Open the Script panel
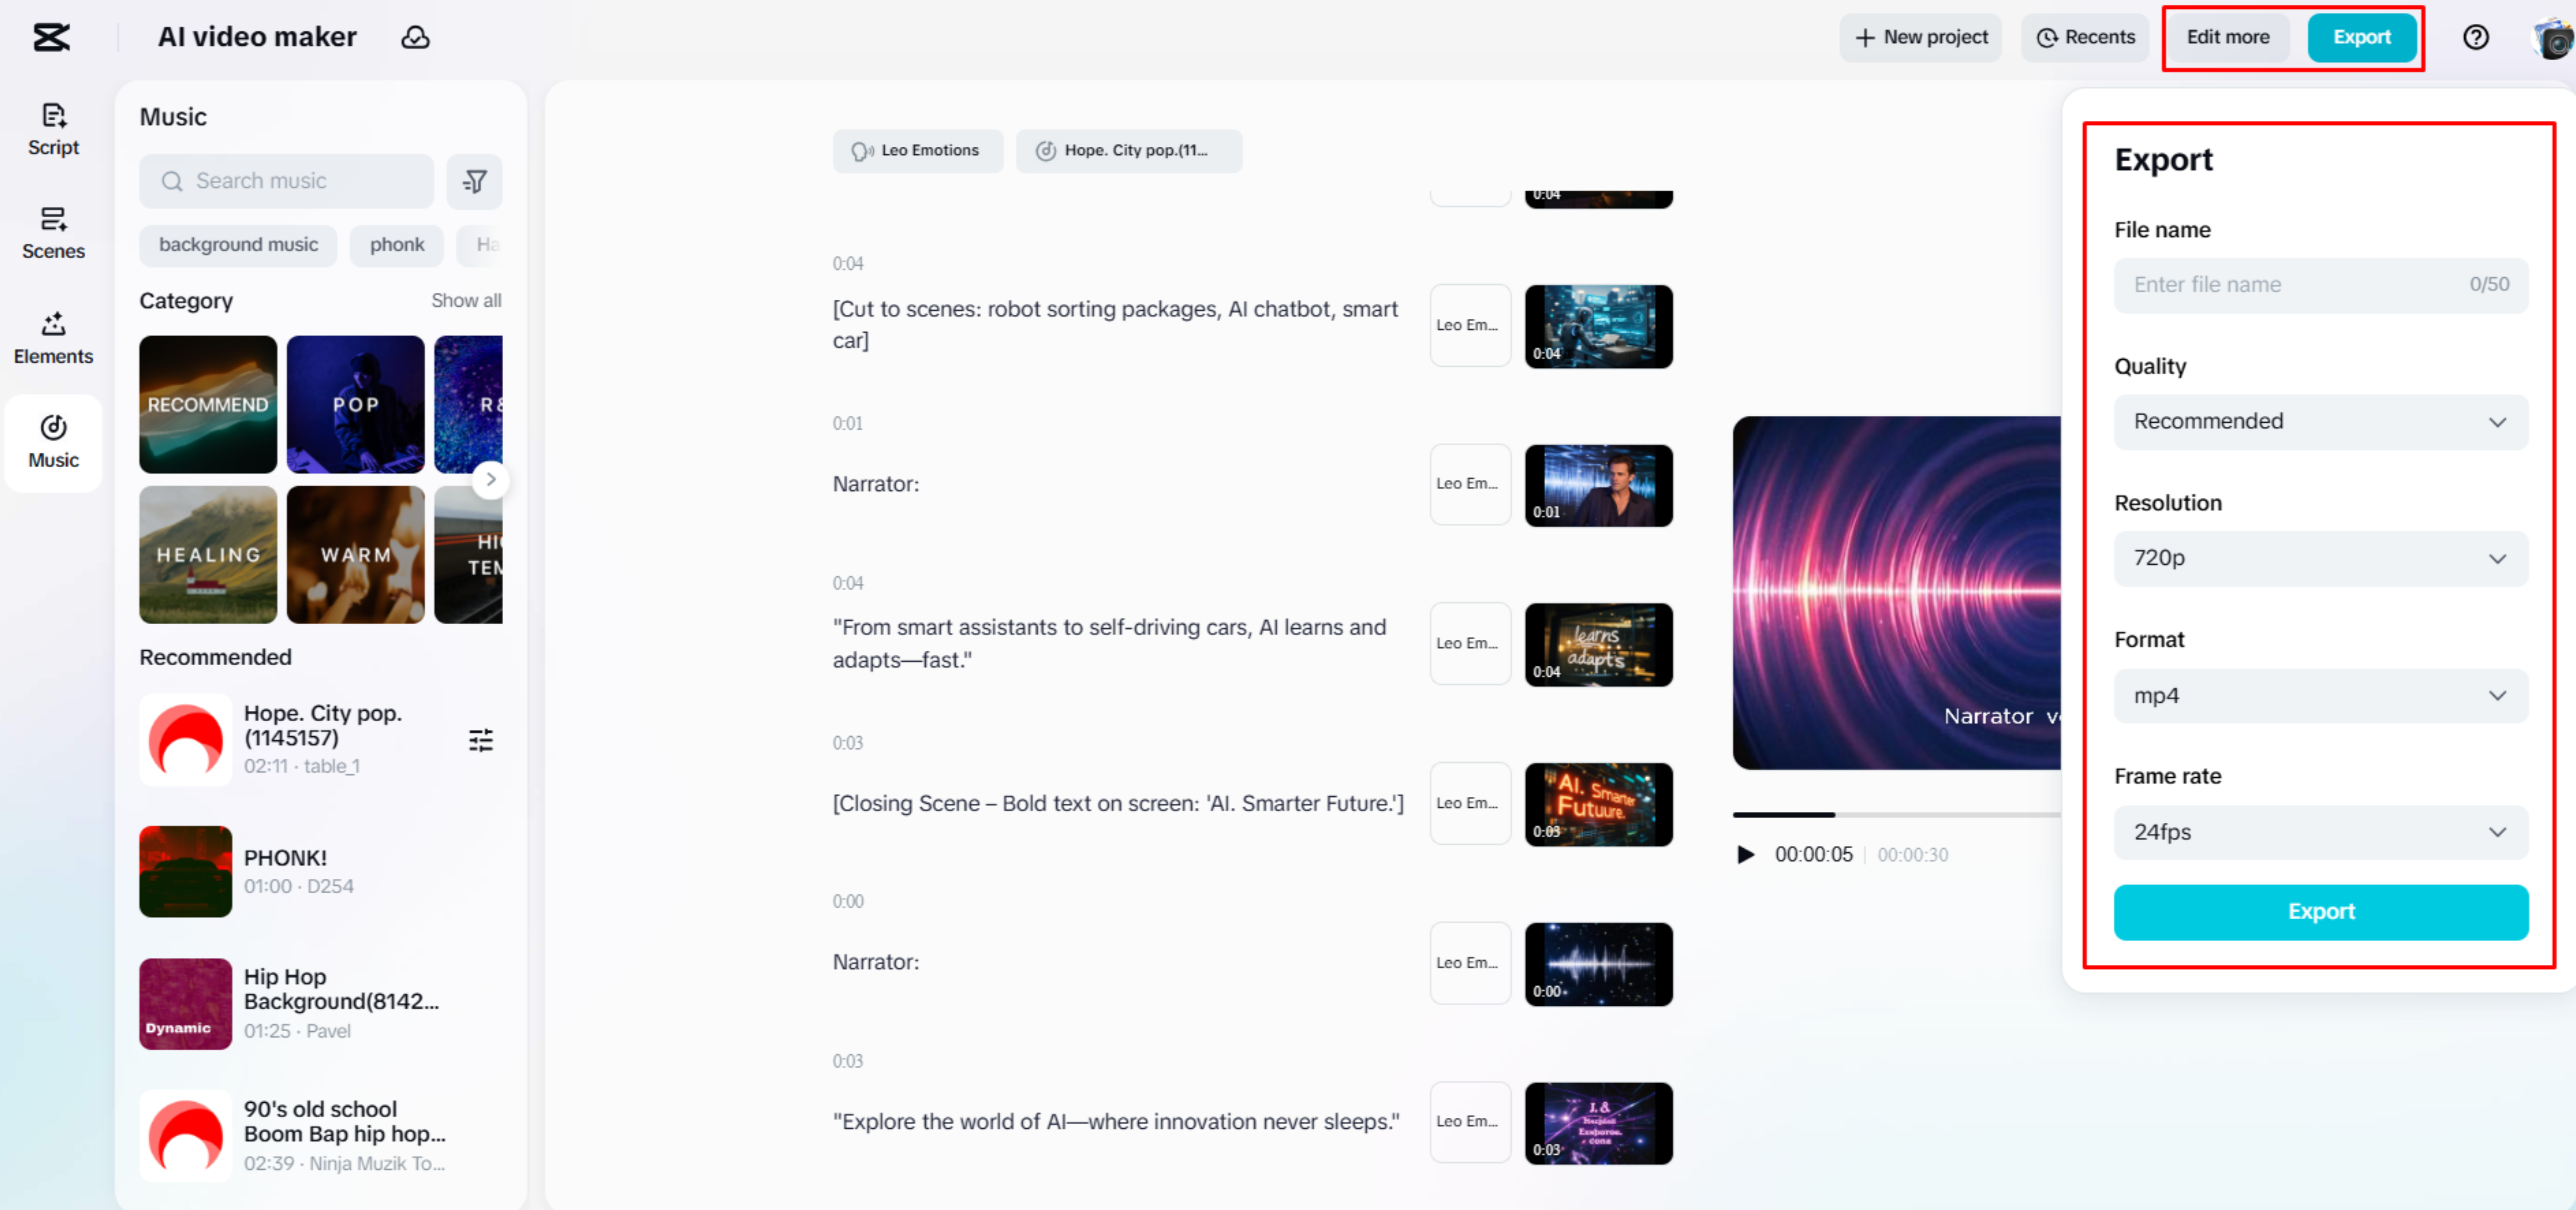Viewport: 2576px width, 1210px height. [x=53, y=128]
